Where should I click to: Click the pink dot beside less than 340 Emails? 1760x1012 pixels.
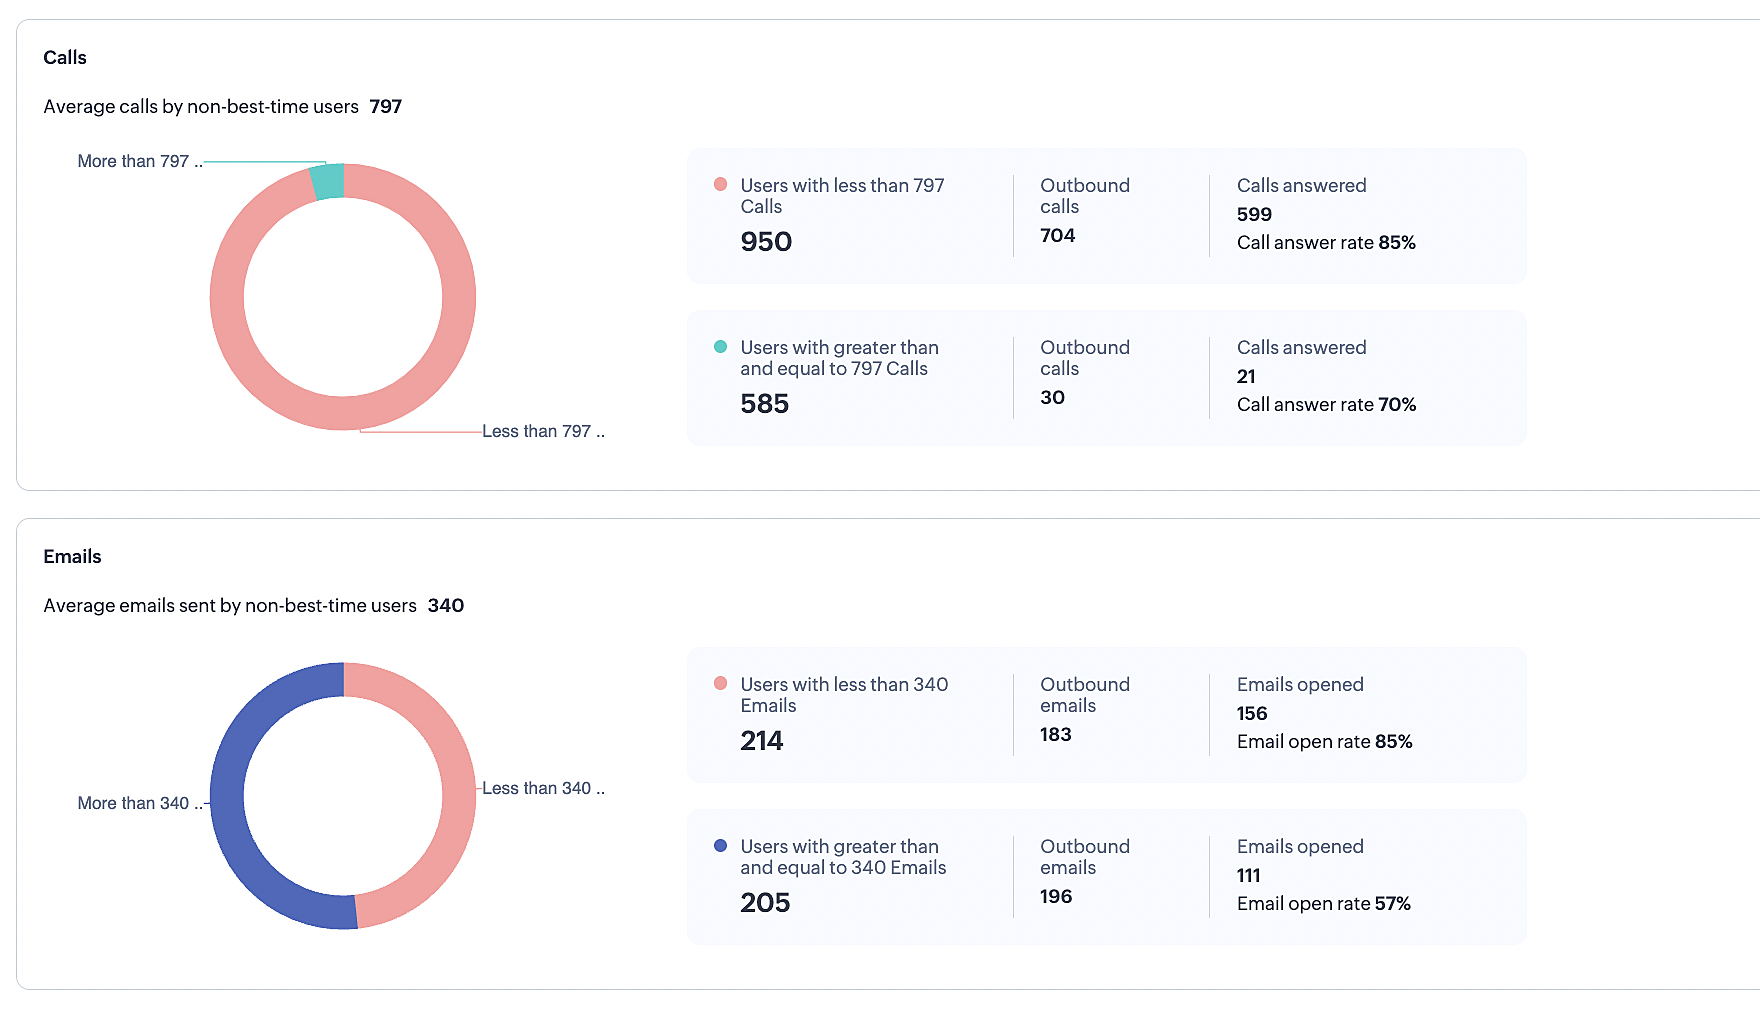(720, 684)
